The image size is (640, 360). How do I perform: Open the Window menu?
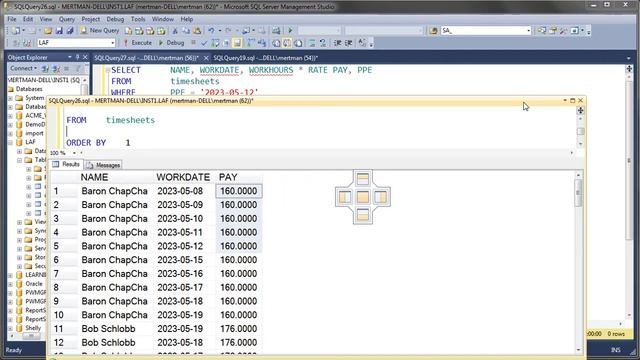click(x=162, y=19)
